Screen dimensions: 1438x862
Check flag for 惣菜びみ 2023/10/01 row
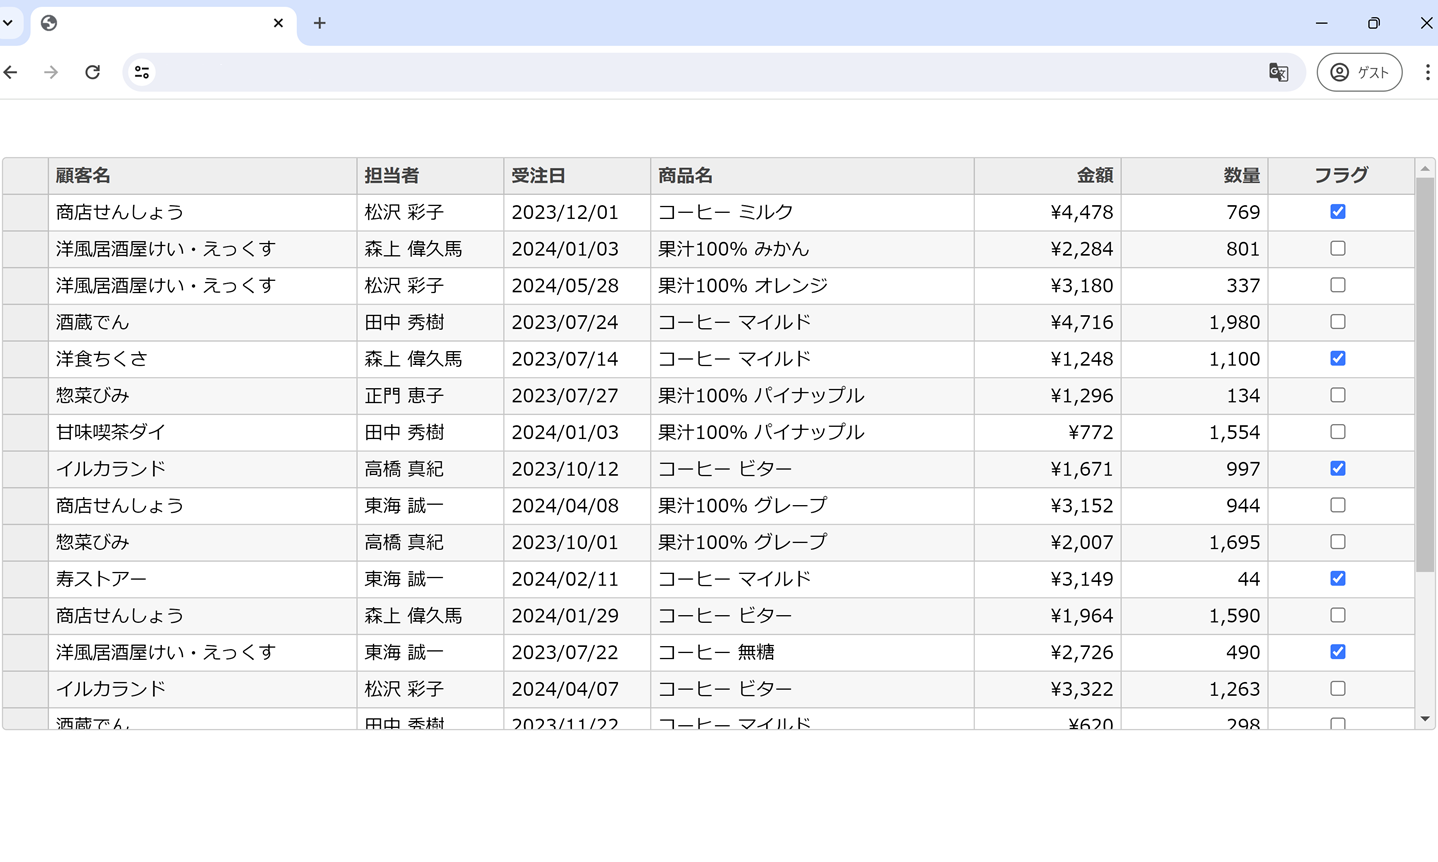point(1338,541)
